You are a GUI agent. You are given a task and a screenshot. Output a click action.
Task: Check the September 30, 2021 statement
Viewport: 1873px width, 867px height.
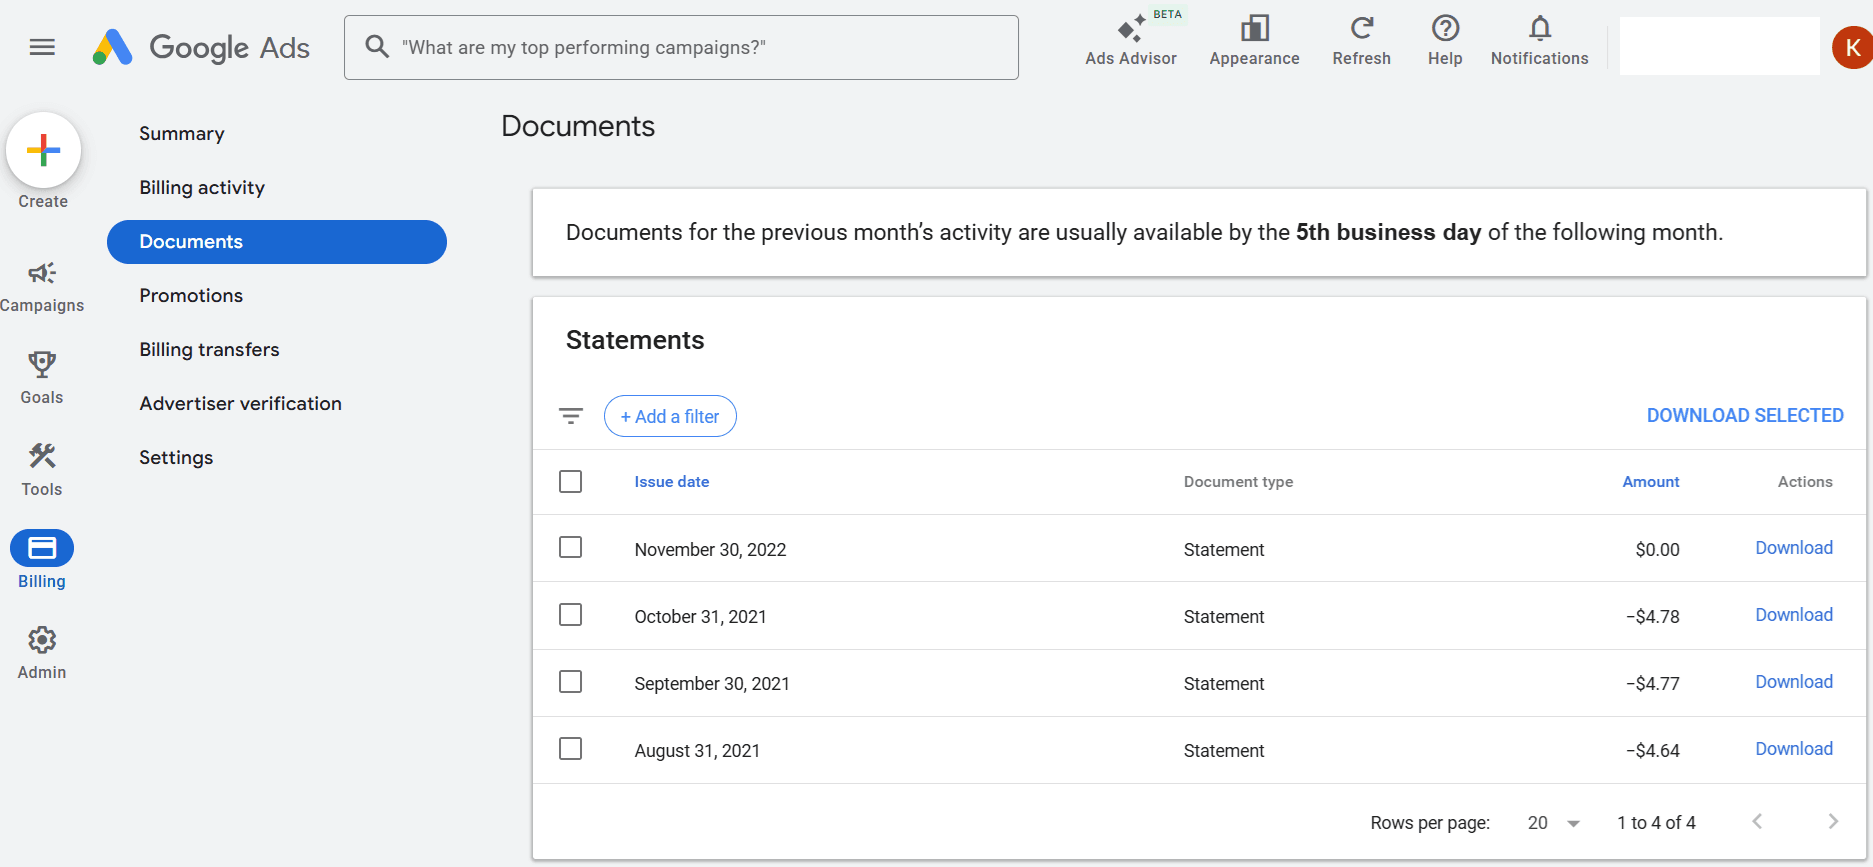click(571, 681)
